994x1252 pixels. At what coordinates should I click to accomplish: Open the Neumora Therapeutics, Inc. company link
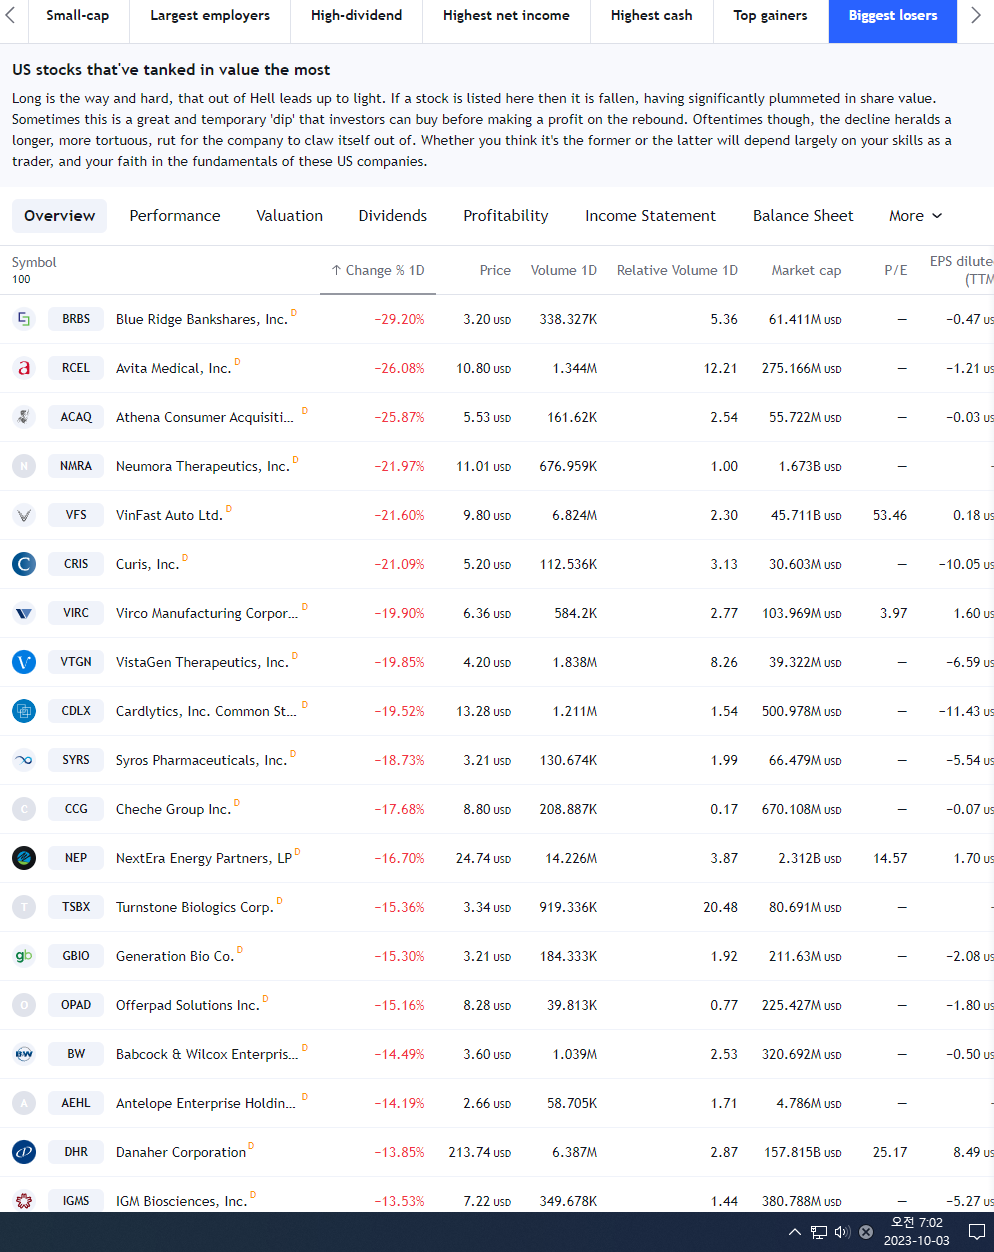click(203, 467)
